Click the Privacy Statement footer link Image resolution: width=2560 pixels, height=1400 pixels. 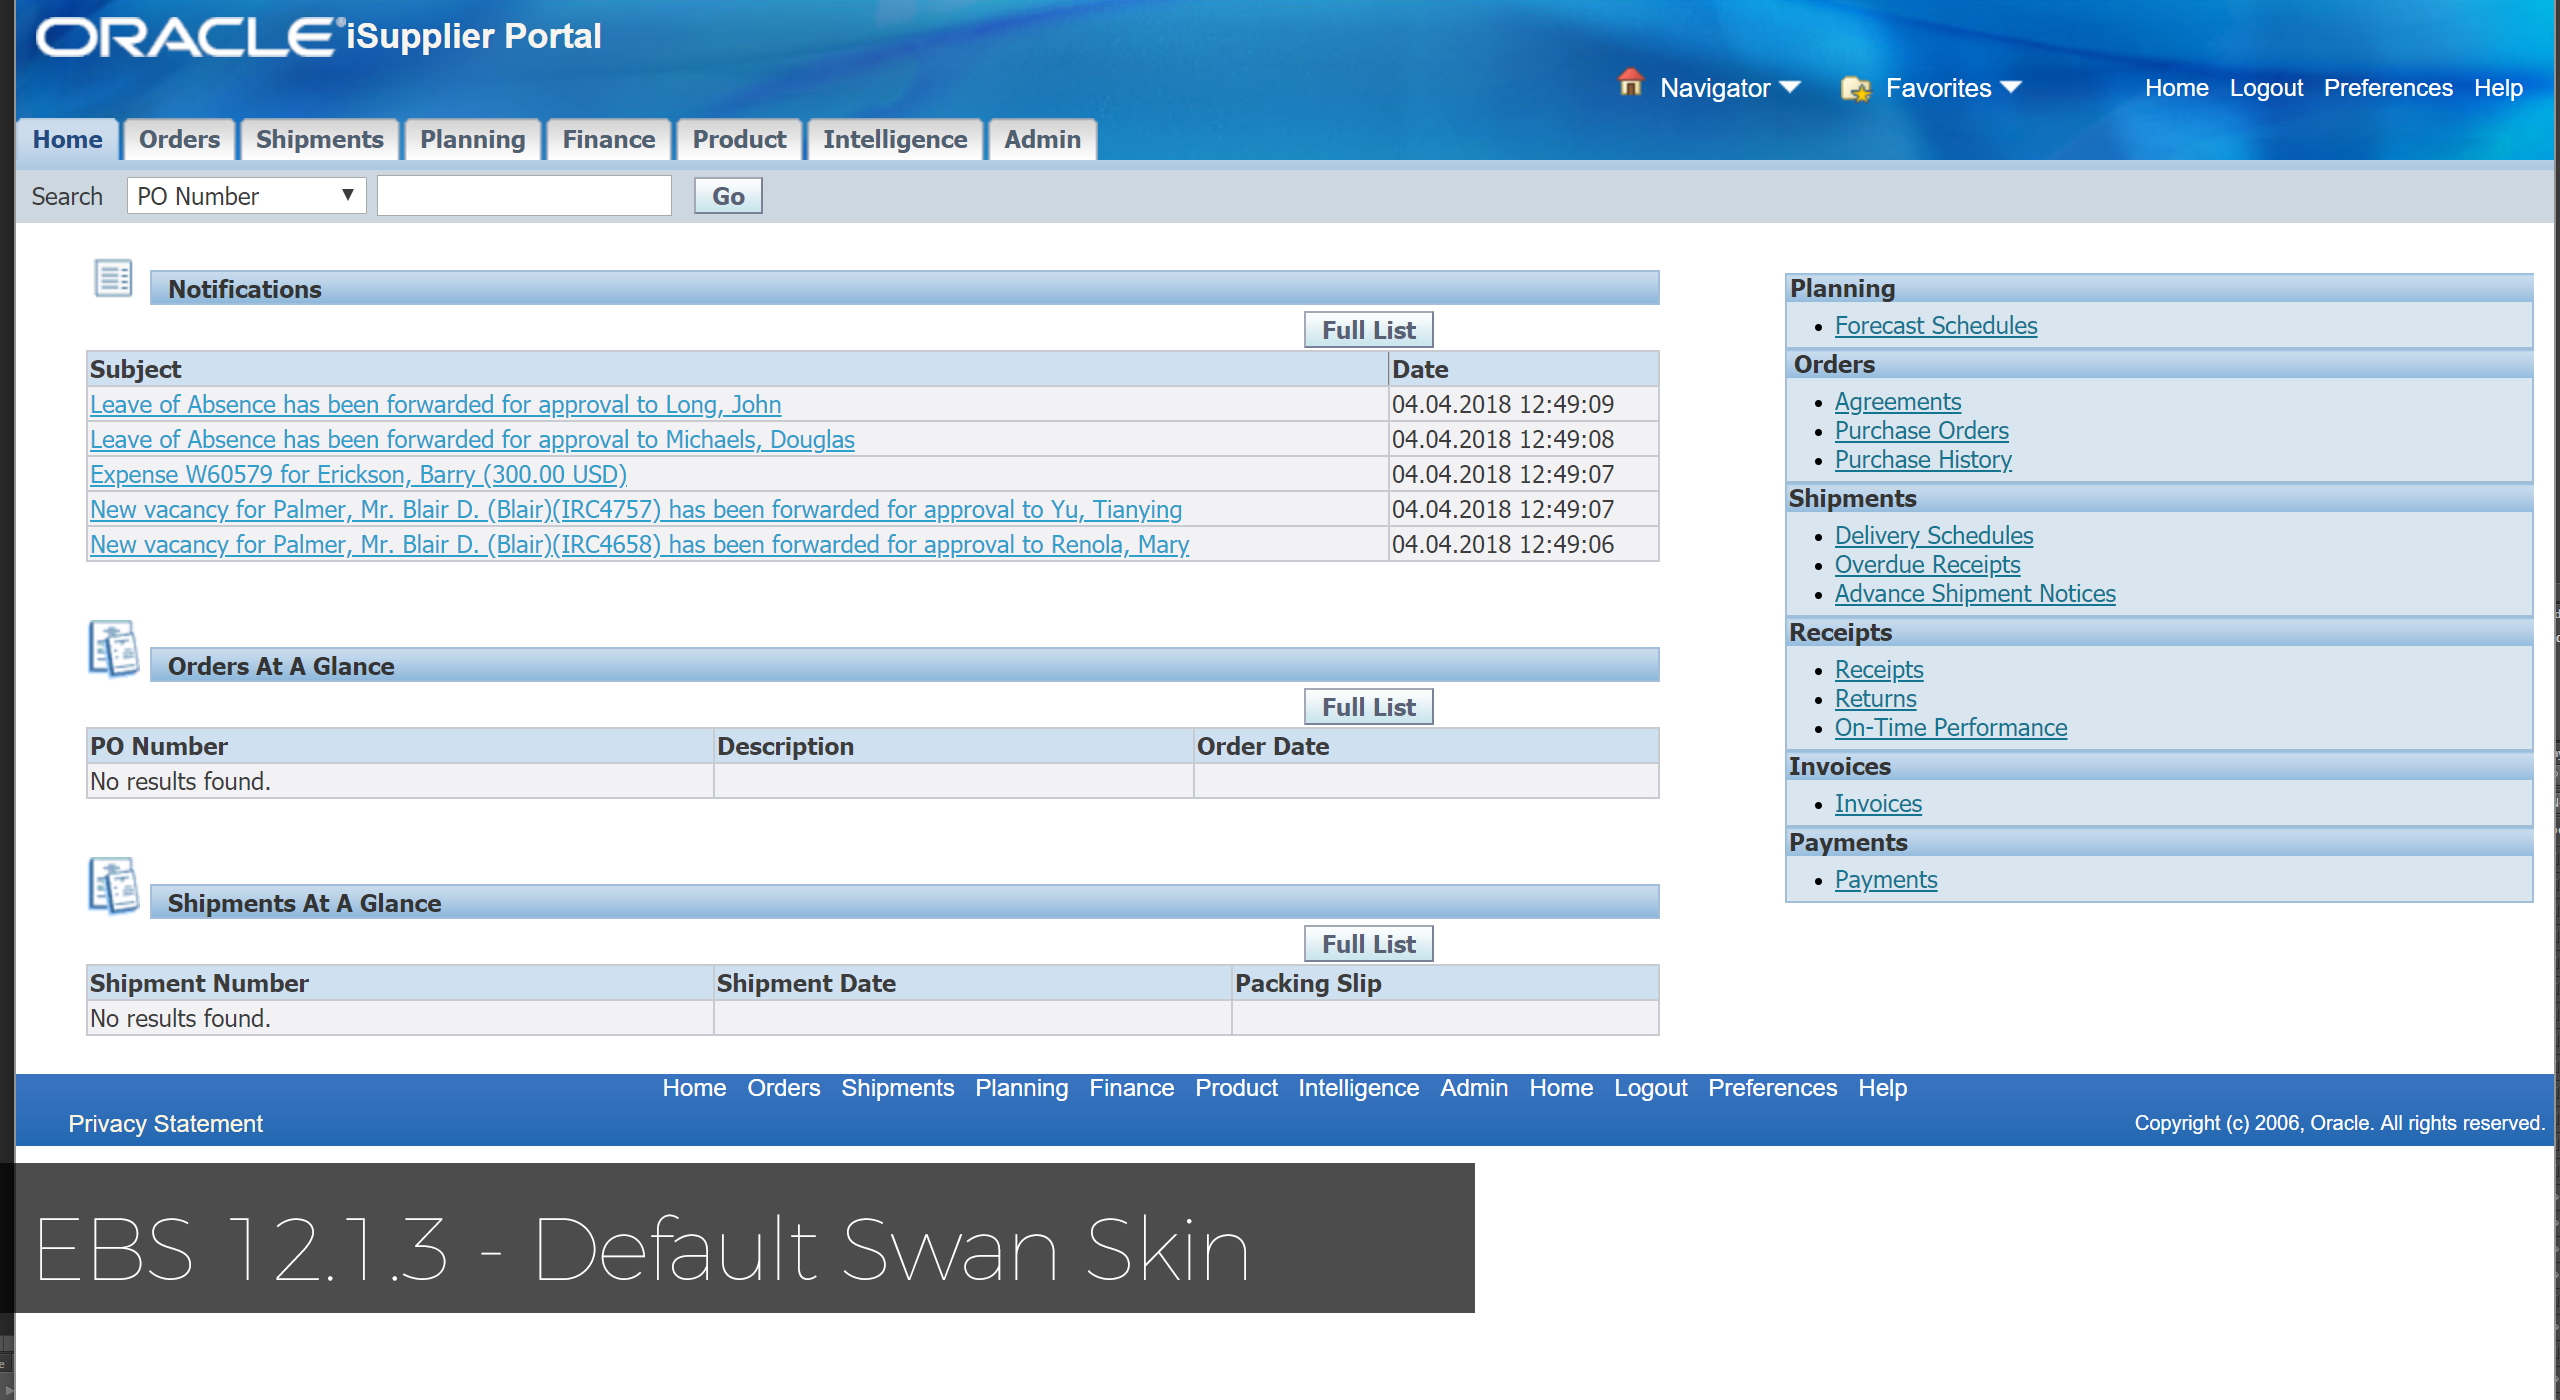165,1124
